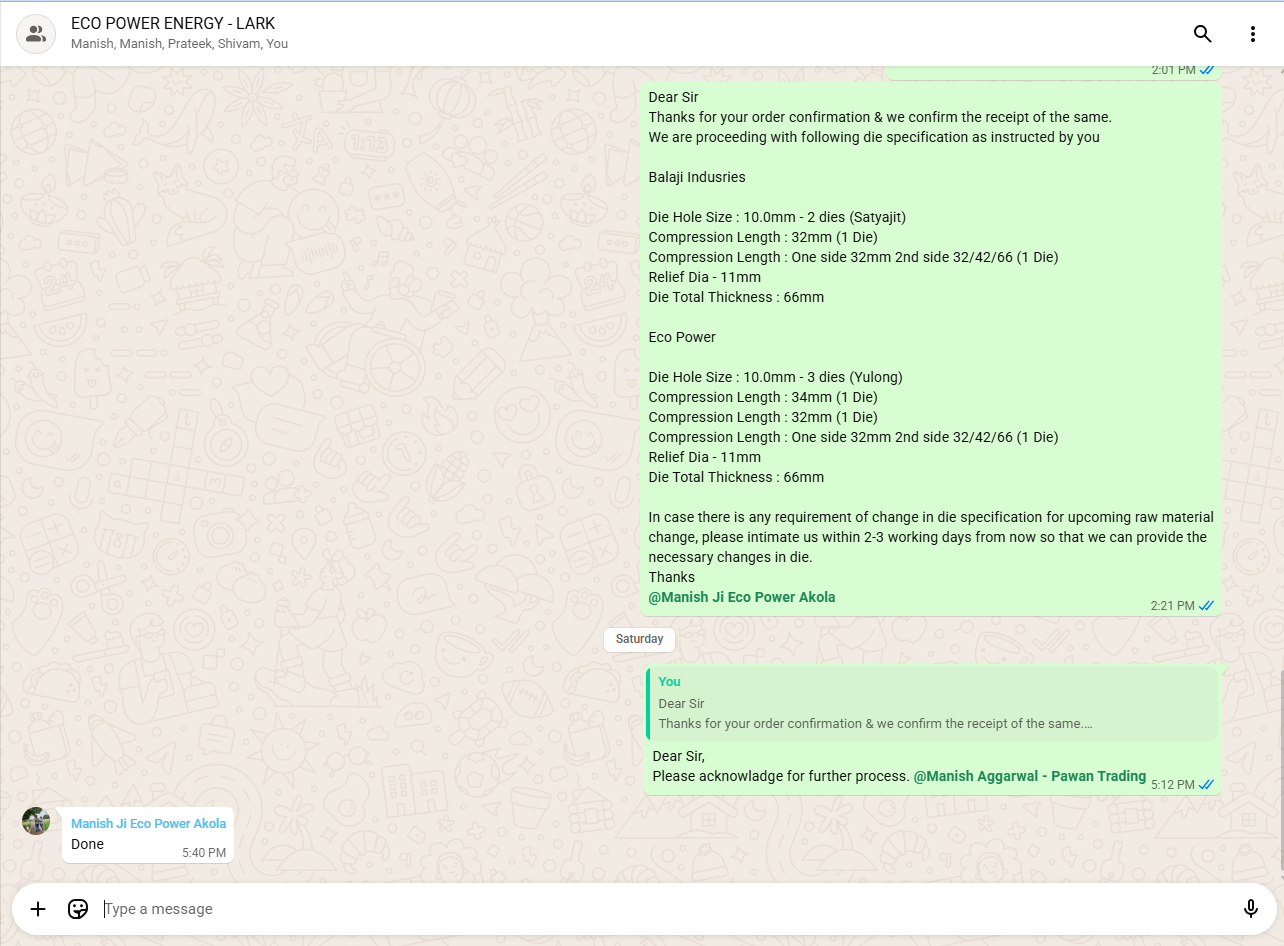Open Manish Ji's profile picture
Viewport: 1284px width, 946px height.
(36, 821)
